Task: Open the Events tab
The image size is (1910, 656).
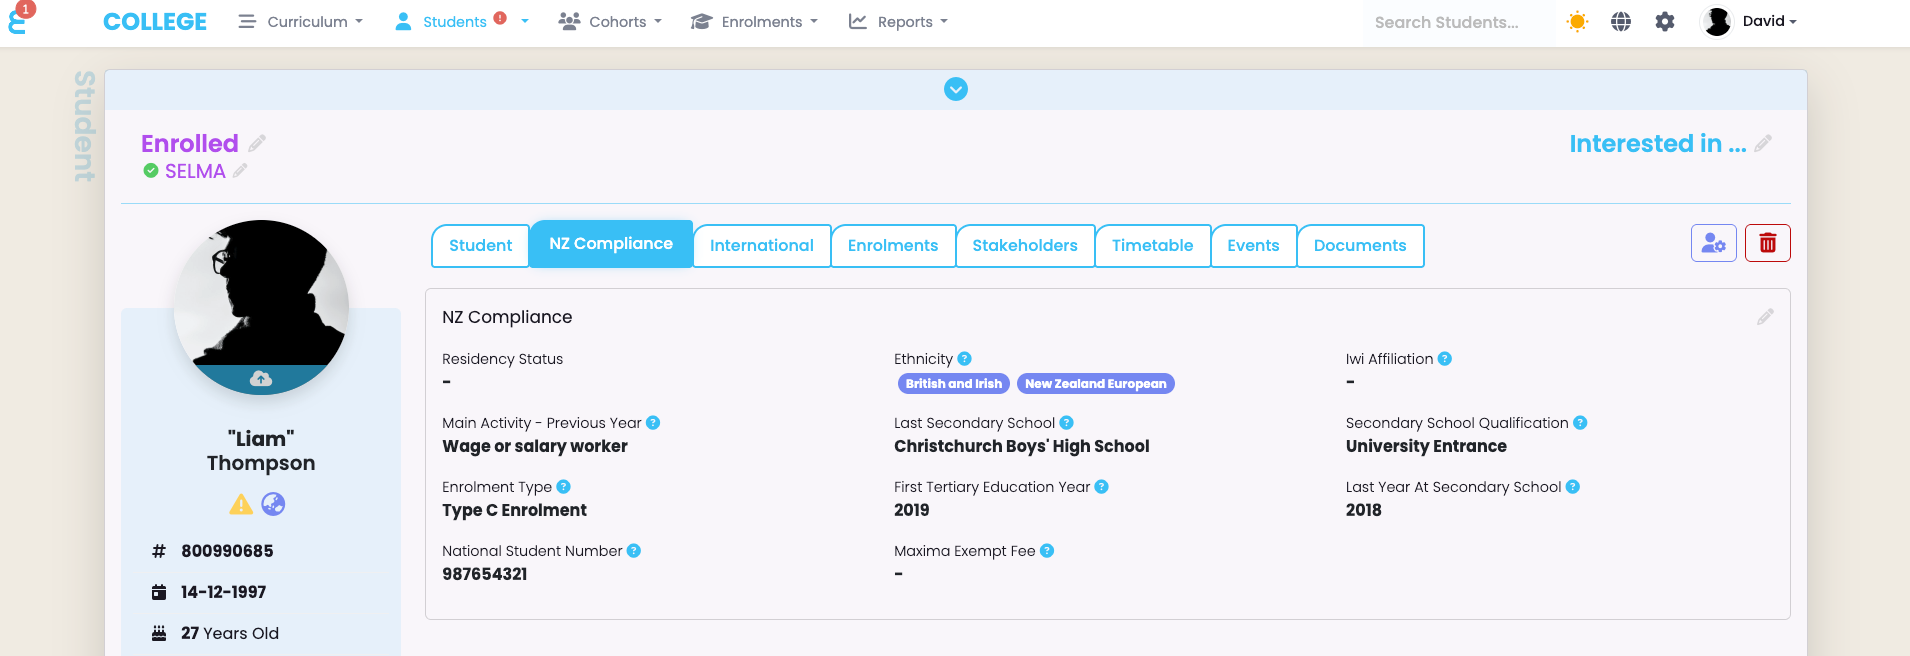Action: (x=1254, y=245)
